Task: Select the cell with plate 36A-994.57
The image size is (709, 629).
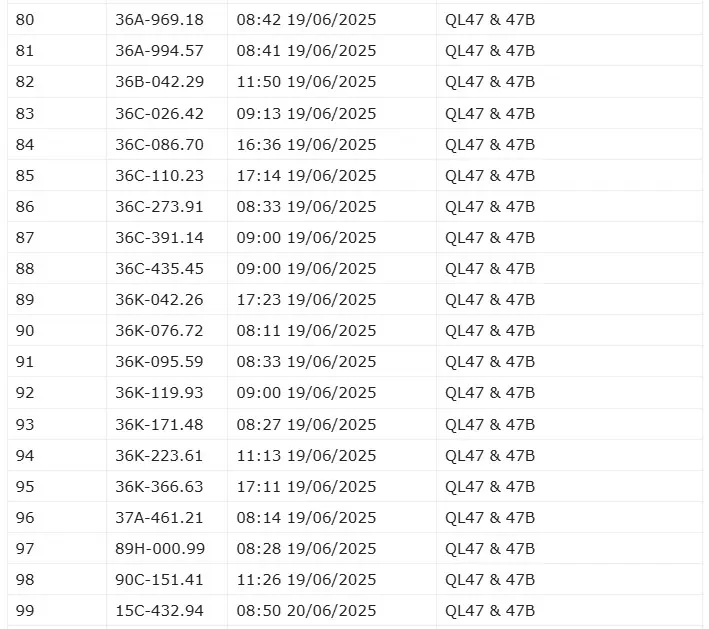Action: click(159, 51)
